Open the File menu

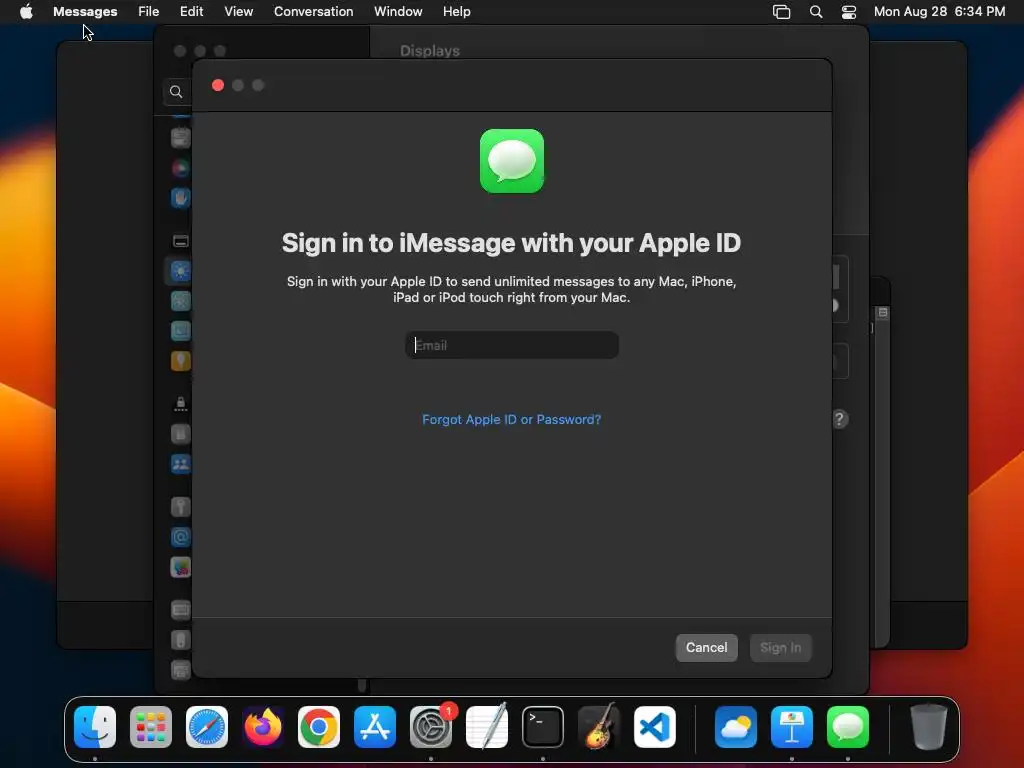point(148,12)
